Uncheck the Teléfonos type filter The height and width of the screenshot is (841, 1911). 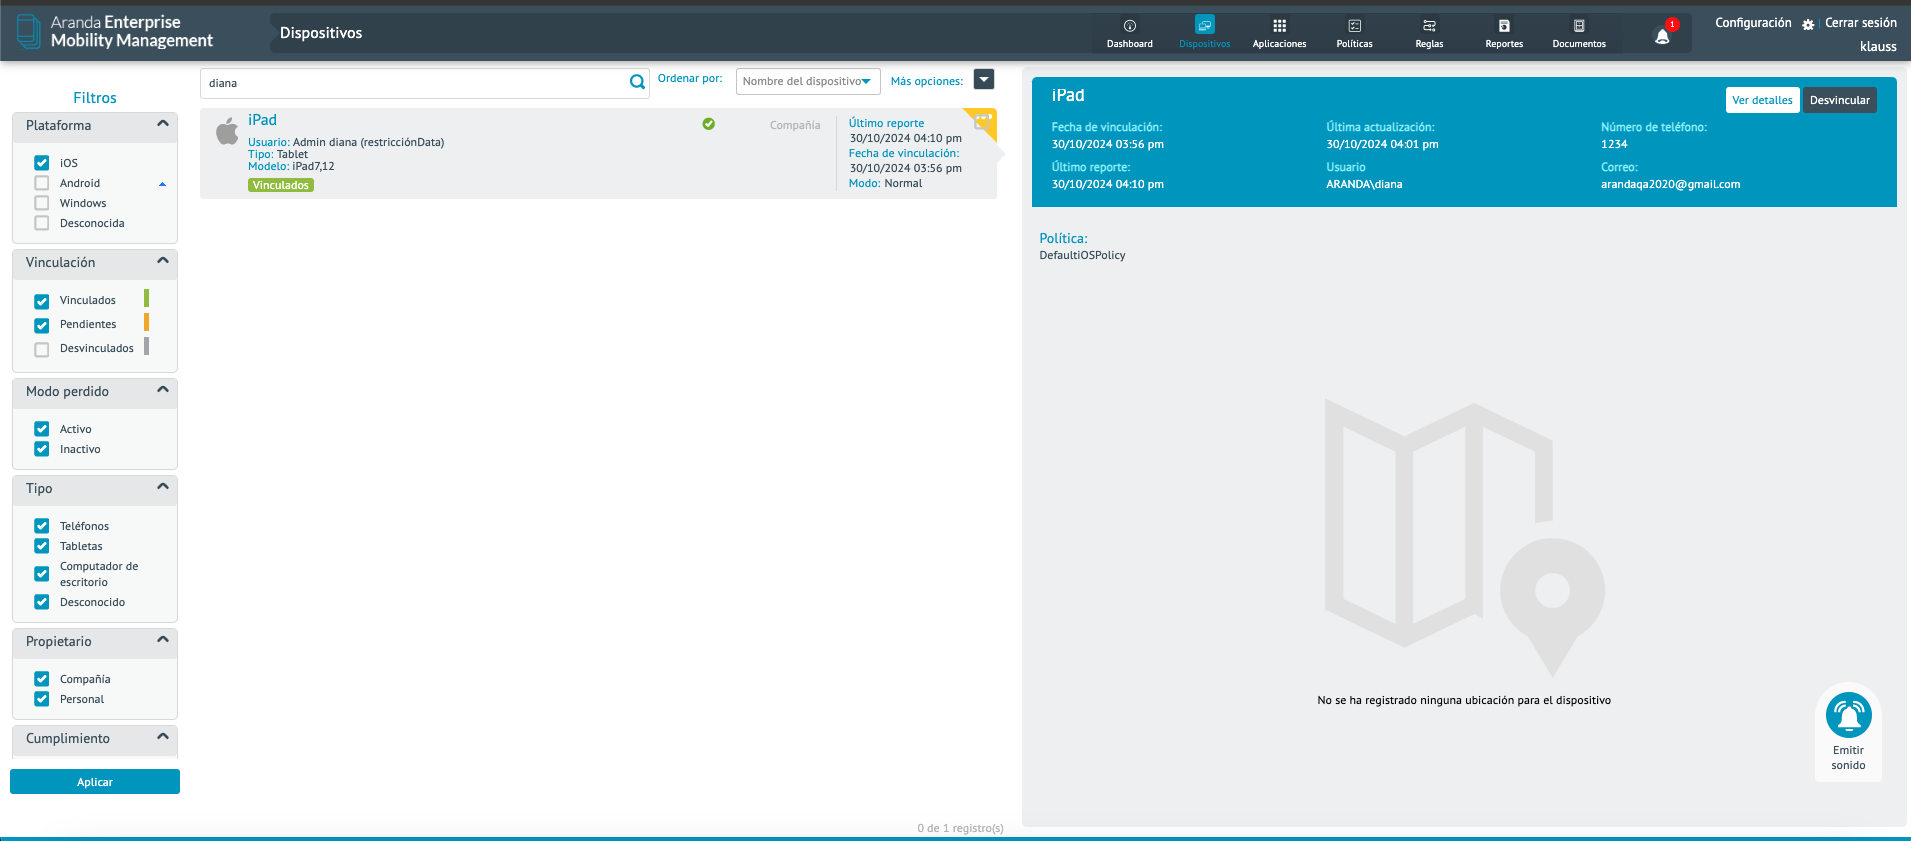[x=42, y=526]
